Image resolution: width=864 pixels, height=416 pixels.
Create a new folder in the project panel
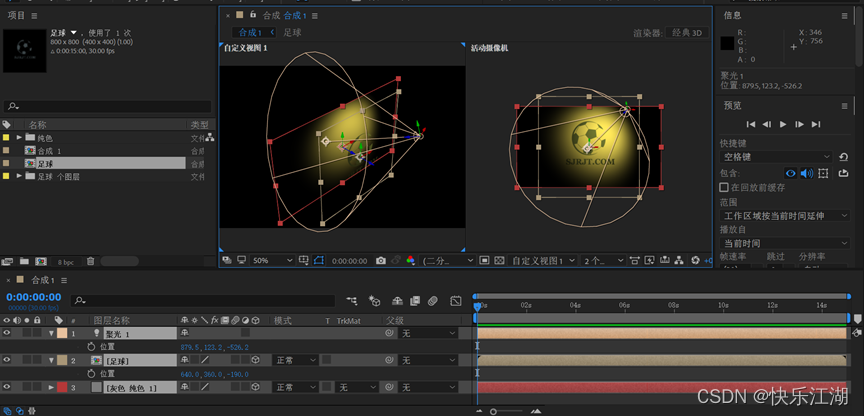coord(24,261)
